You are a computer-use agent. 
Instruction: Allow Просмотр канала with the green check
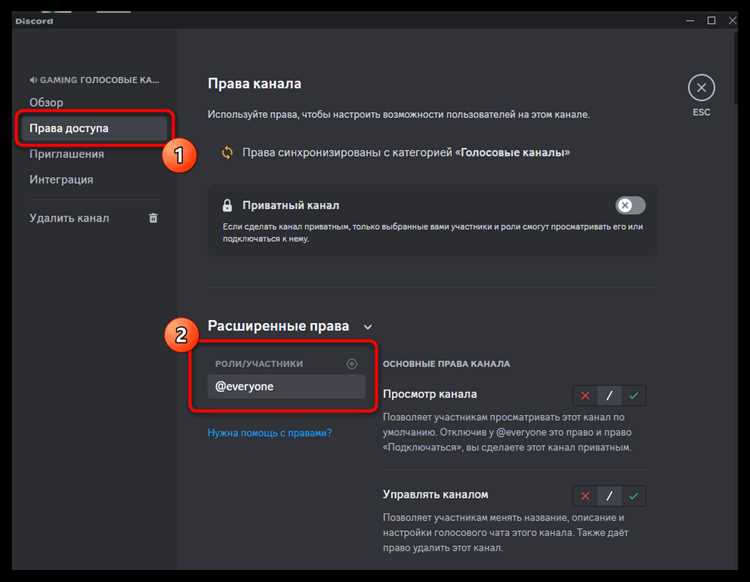pos(634,395)
